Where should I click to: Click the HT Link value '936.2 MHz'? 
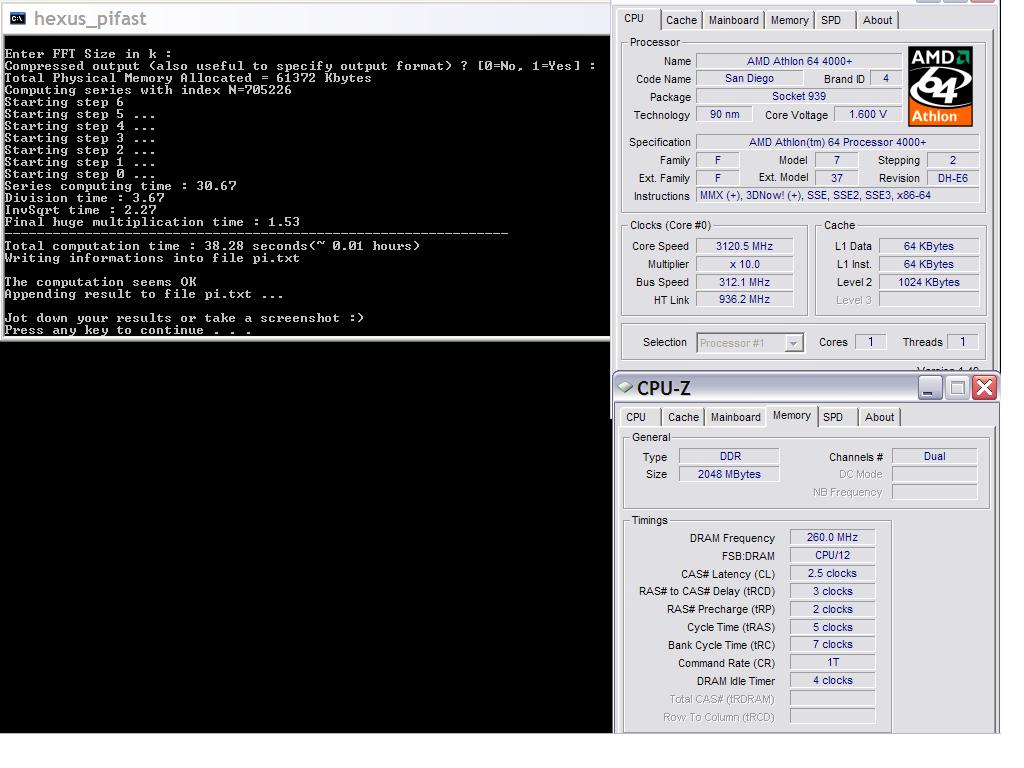click(x=744, y=299)
